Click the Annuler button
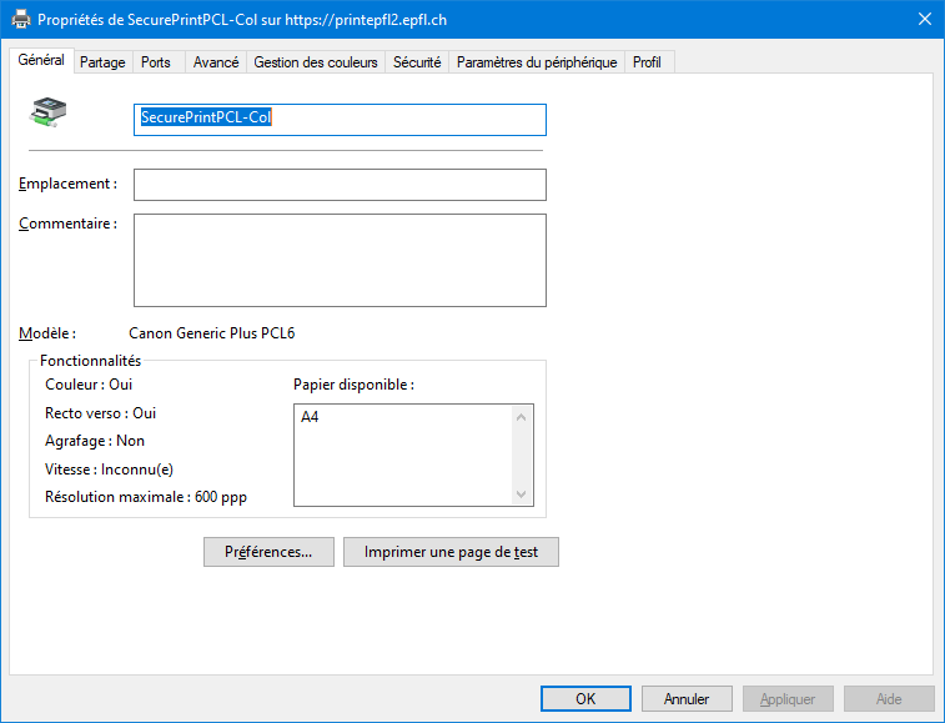 coord(687,699)
